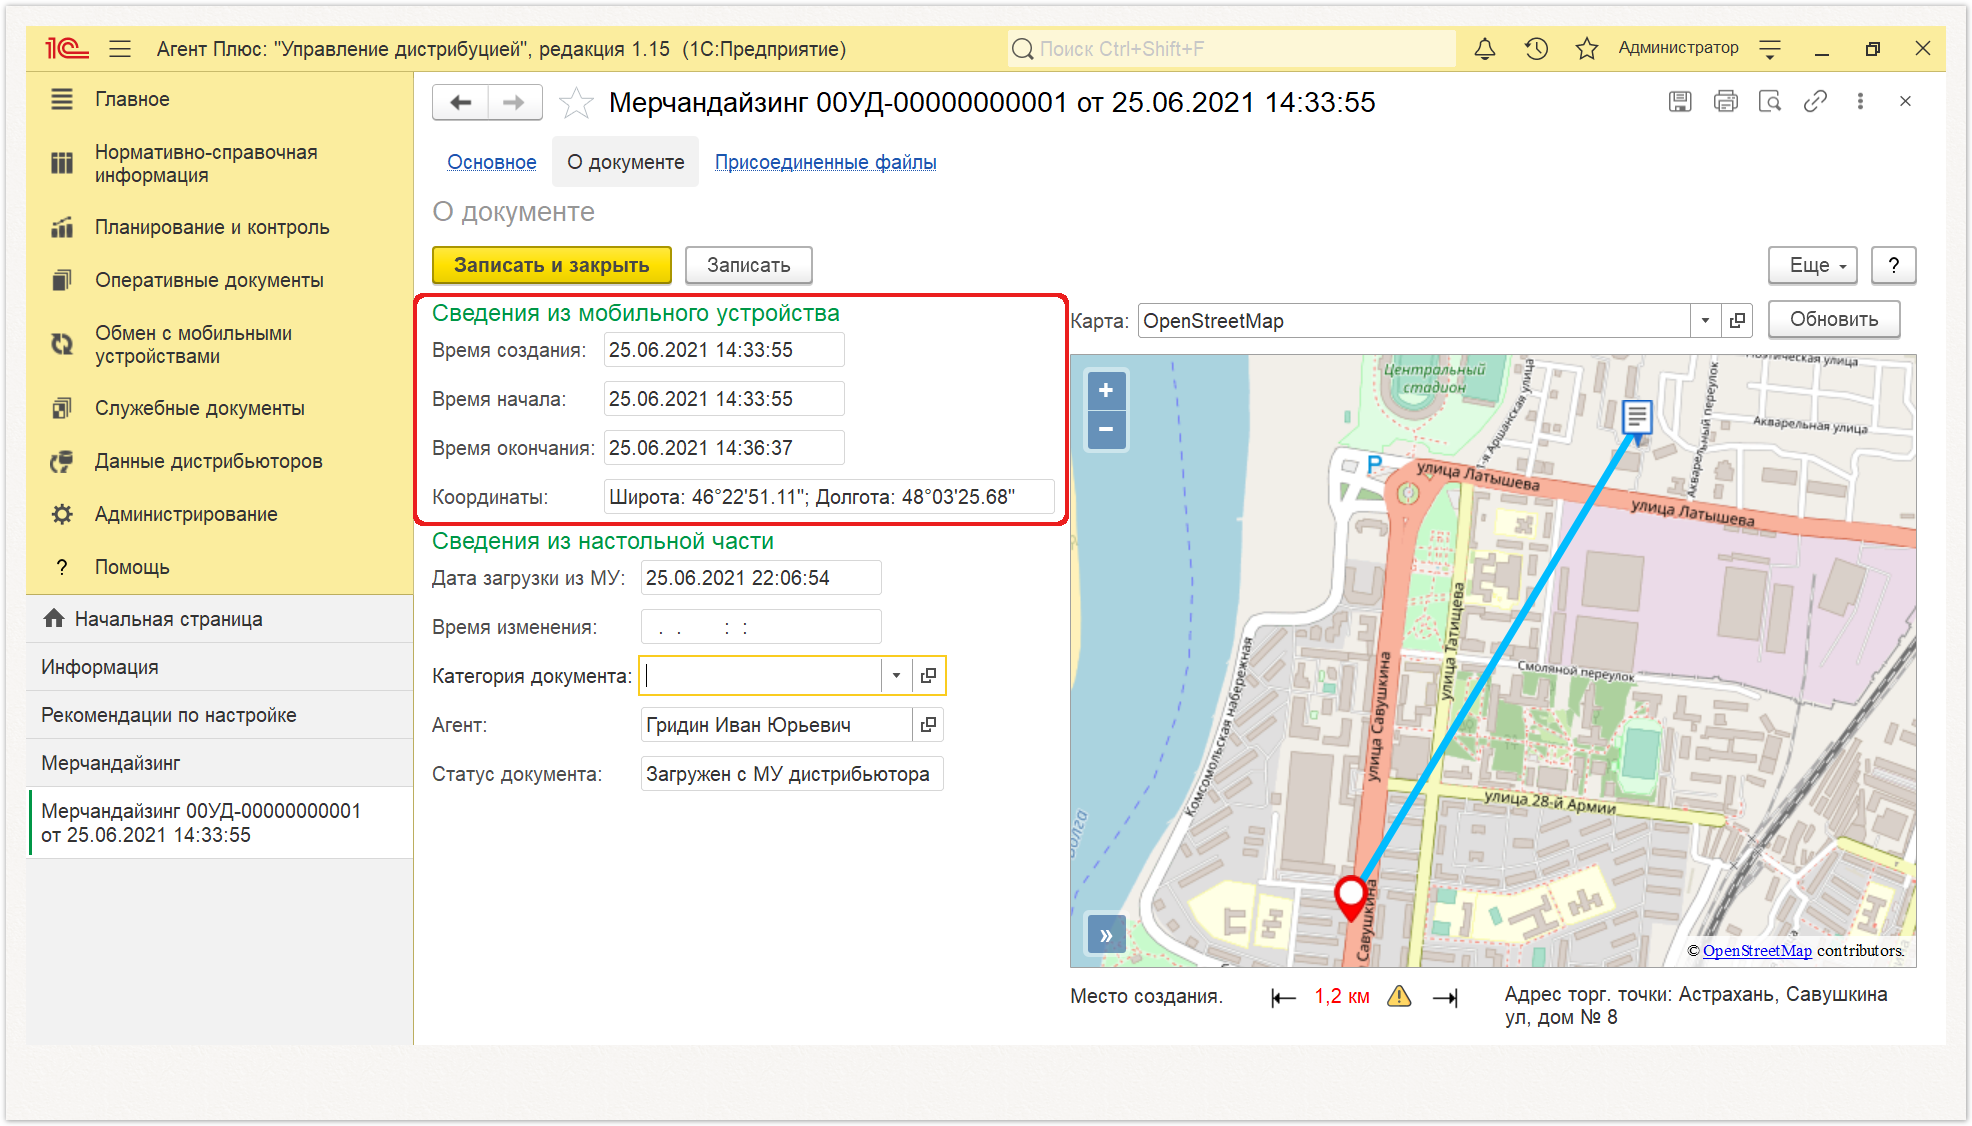Click Записать и закрыть button
The image size is (1972, 1126).
click(552, 265)
